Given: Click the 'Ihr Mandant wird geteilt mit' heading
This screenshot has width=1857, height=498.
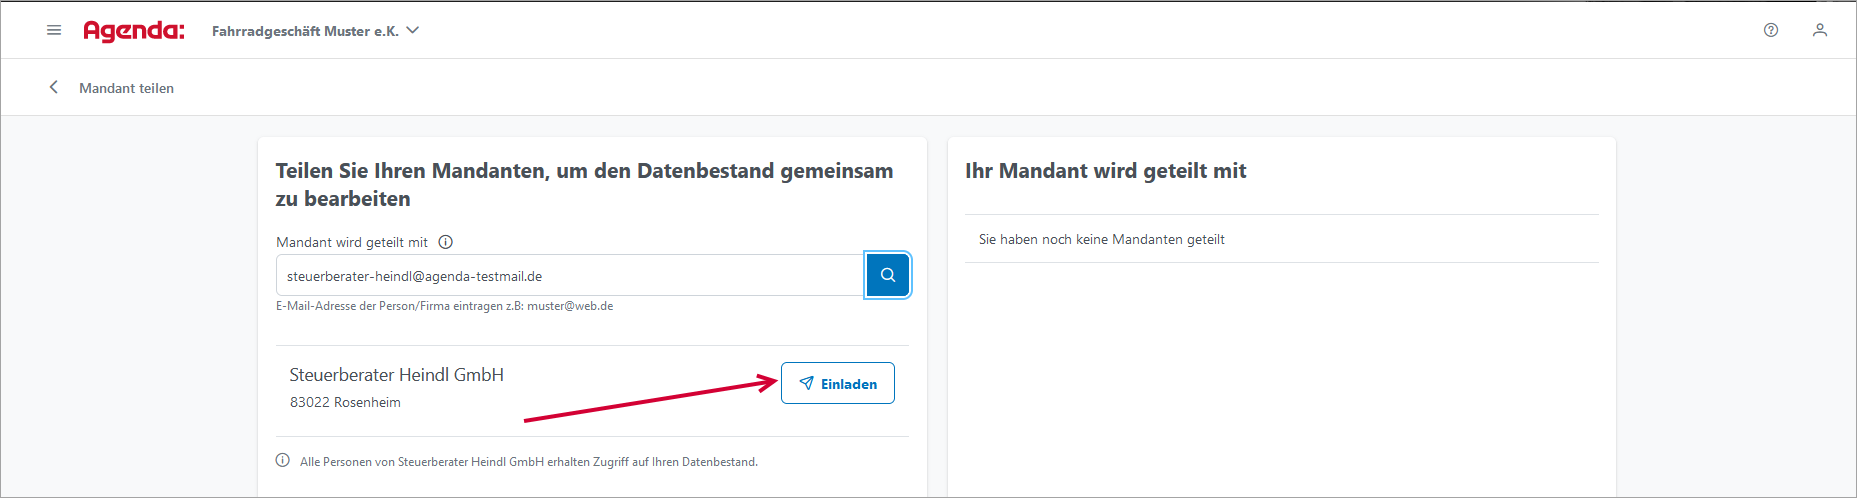Looking at the screenshot, I should tap(1106, 171).
